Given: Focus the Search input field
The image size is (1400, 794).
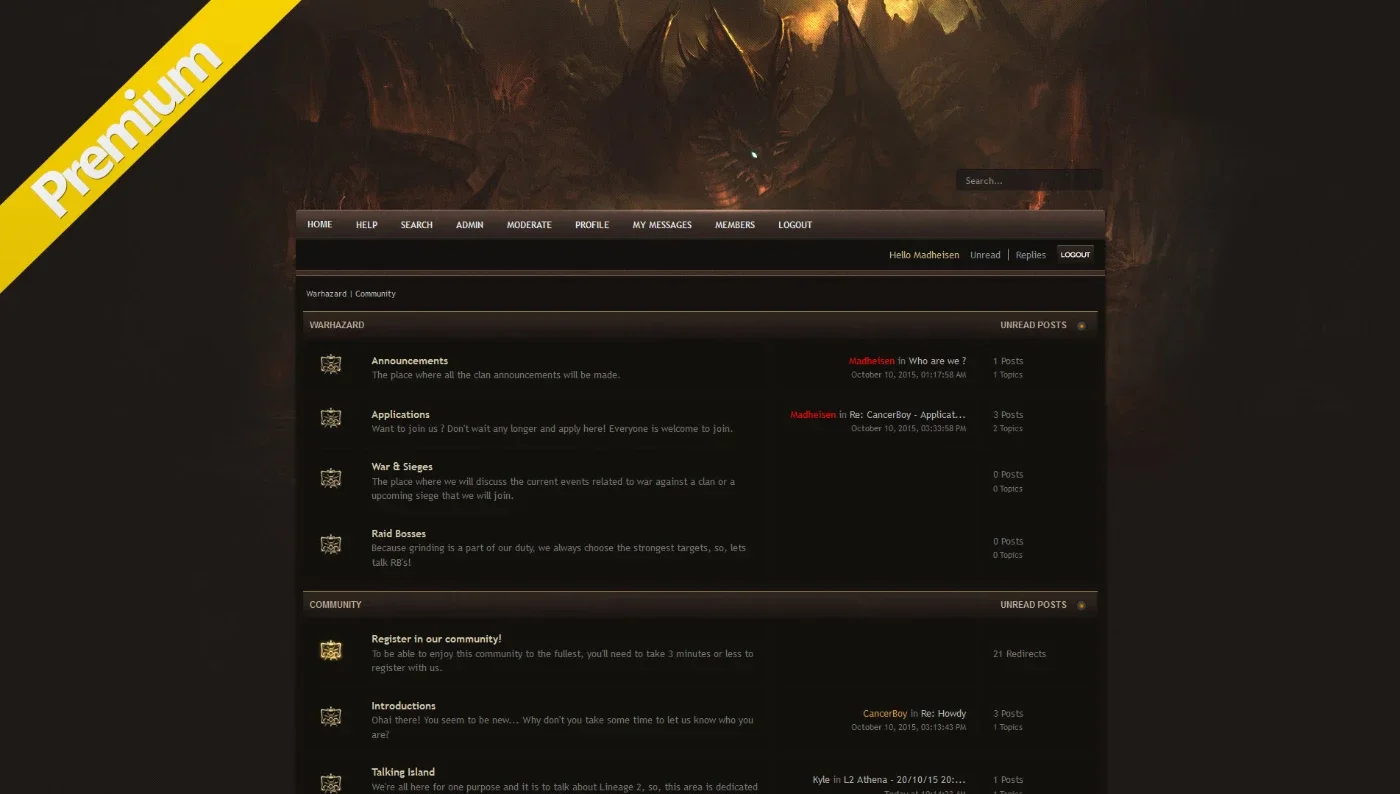Looking at the screenshot, I should [1029, 181].
